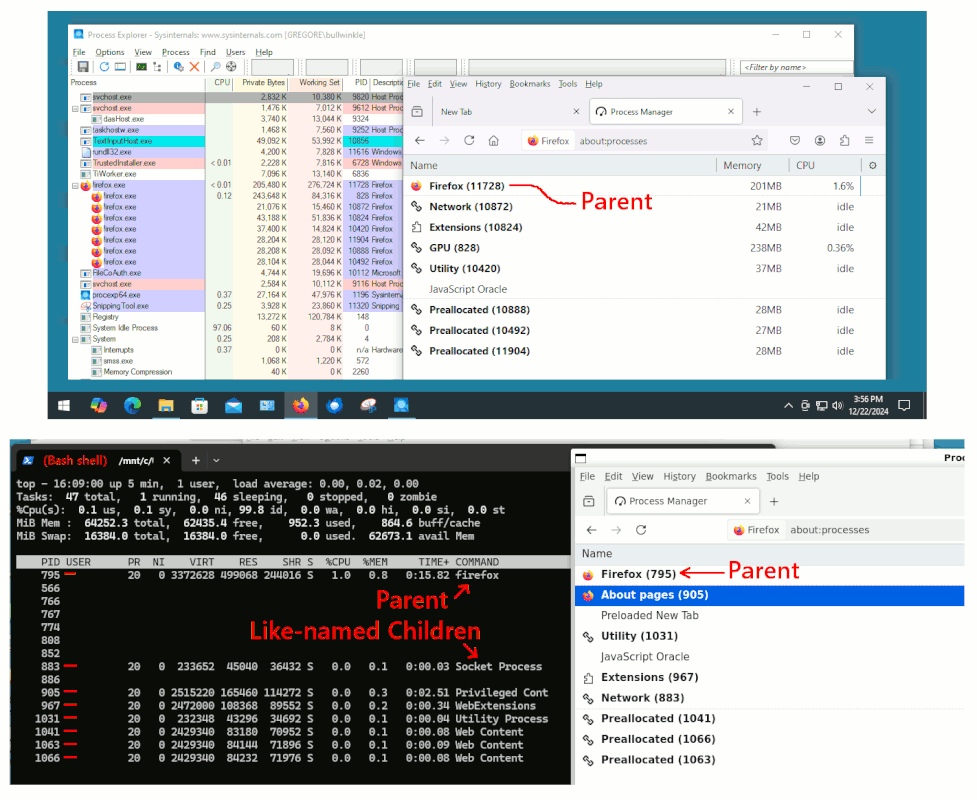977x800 pixels.
Task: Click the Refresh Now icon in Process Explorer
Action: pos(104,67)
